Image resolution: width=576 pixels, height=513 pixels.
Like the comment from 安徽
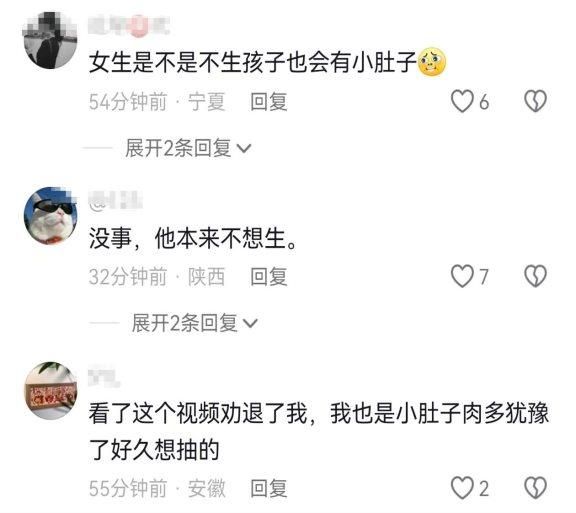(462, 488)
